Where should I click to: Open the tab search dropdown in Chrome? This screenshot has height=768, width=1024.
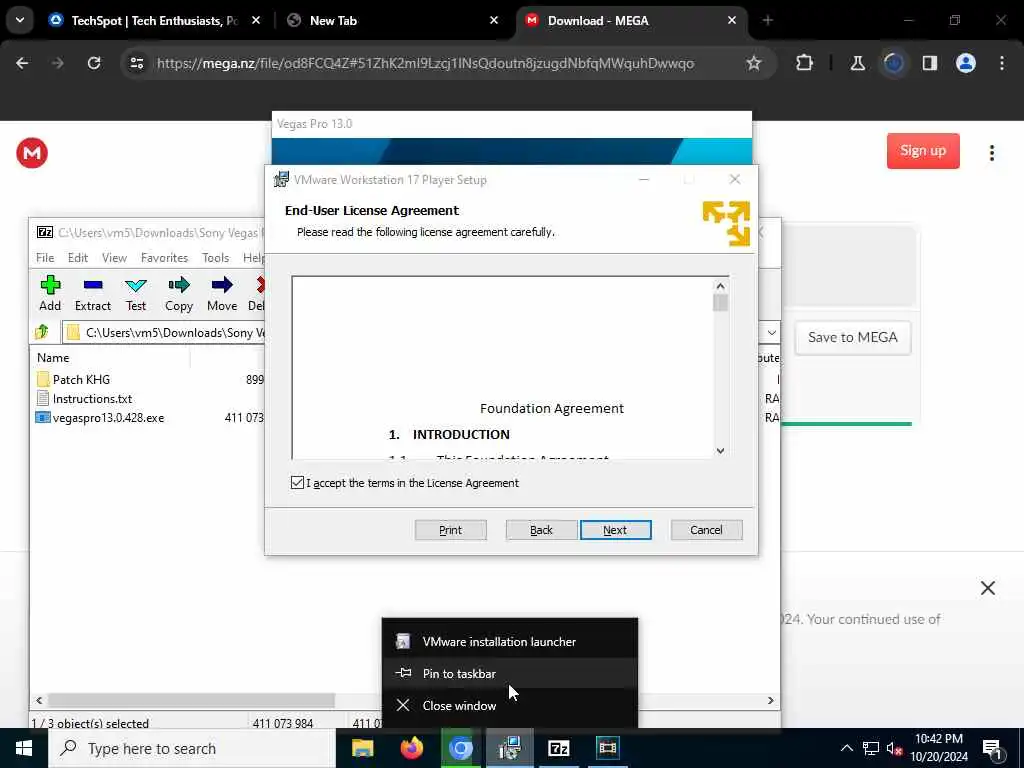pyautogui.click(x=20, y=20)
